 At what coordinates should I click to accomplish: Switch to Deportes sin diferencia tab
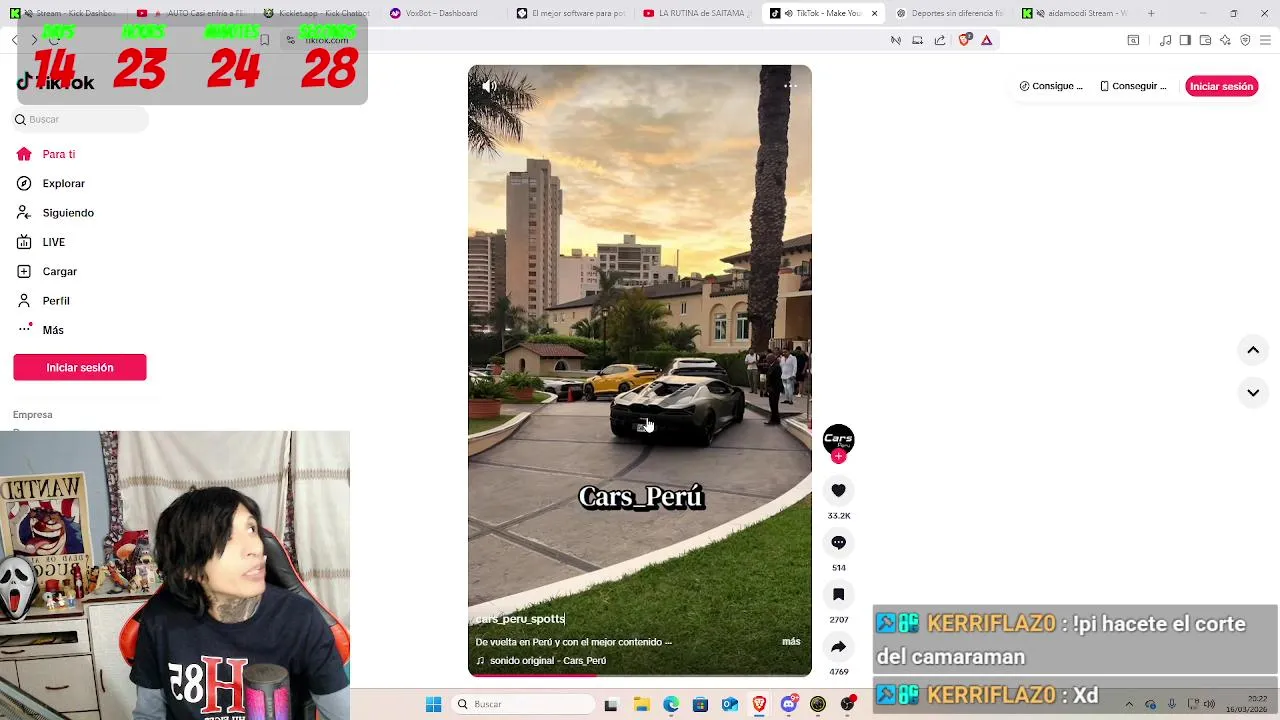[950, 13]
